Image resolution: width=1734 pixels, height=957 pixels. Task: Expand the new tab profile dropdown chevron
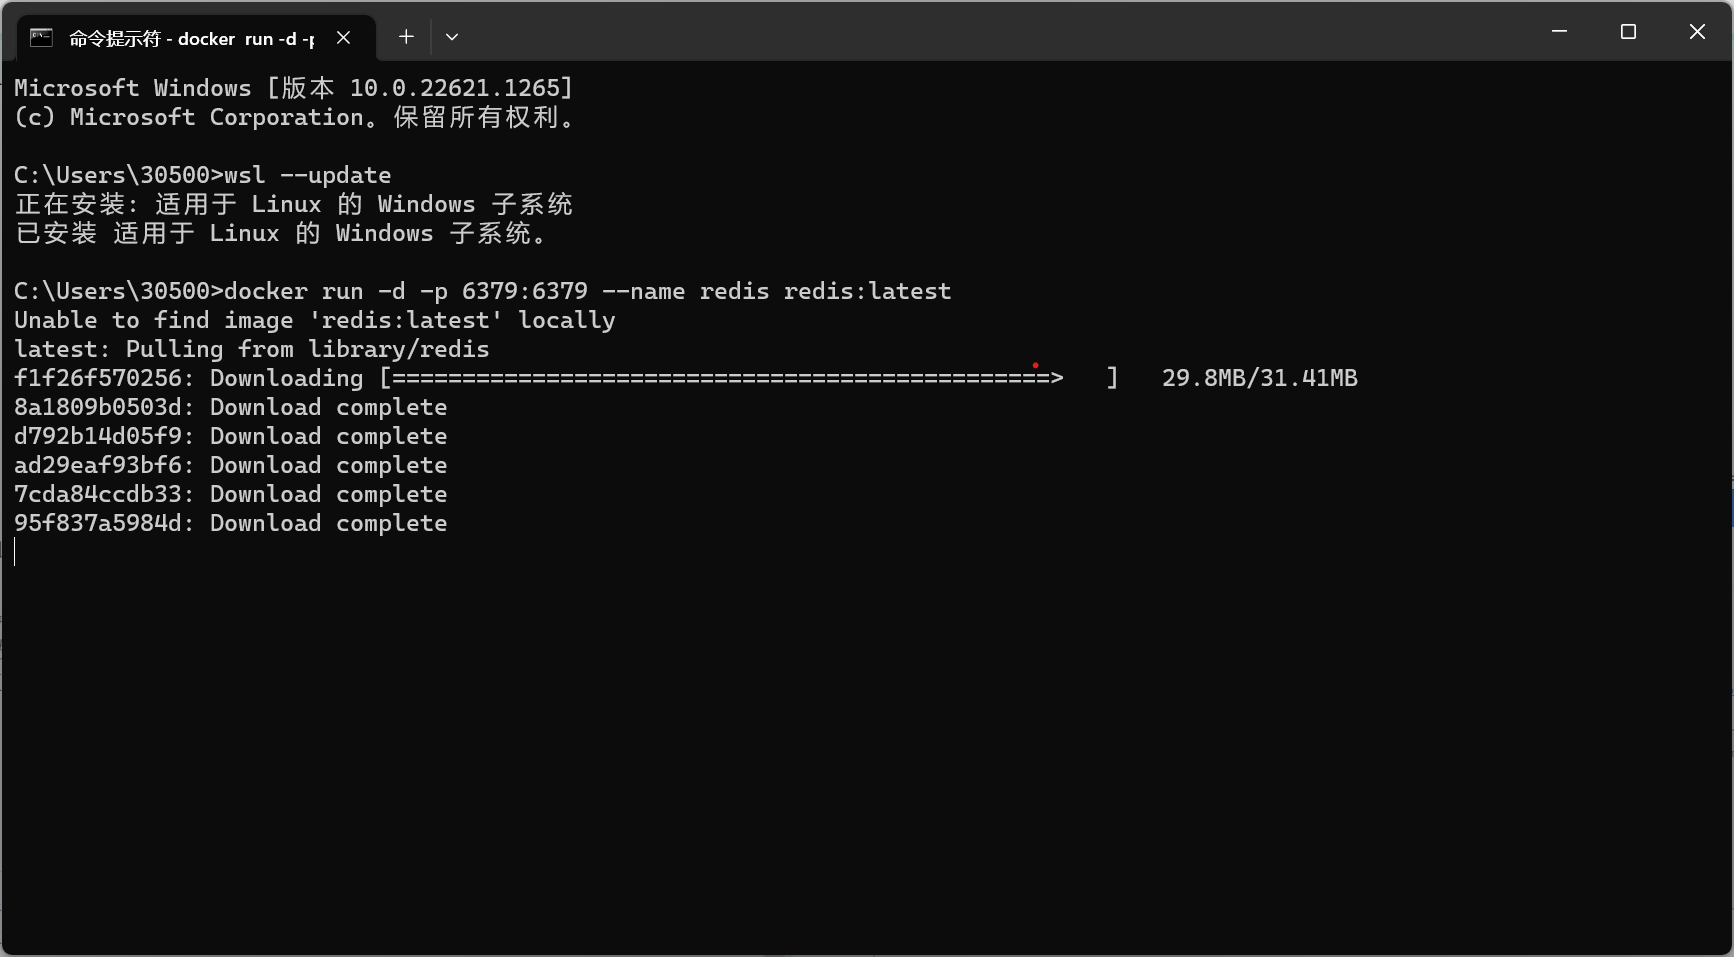click(x=452, y=37)
